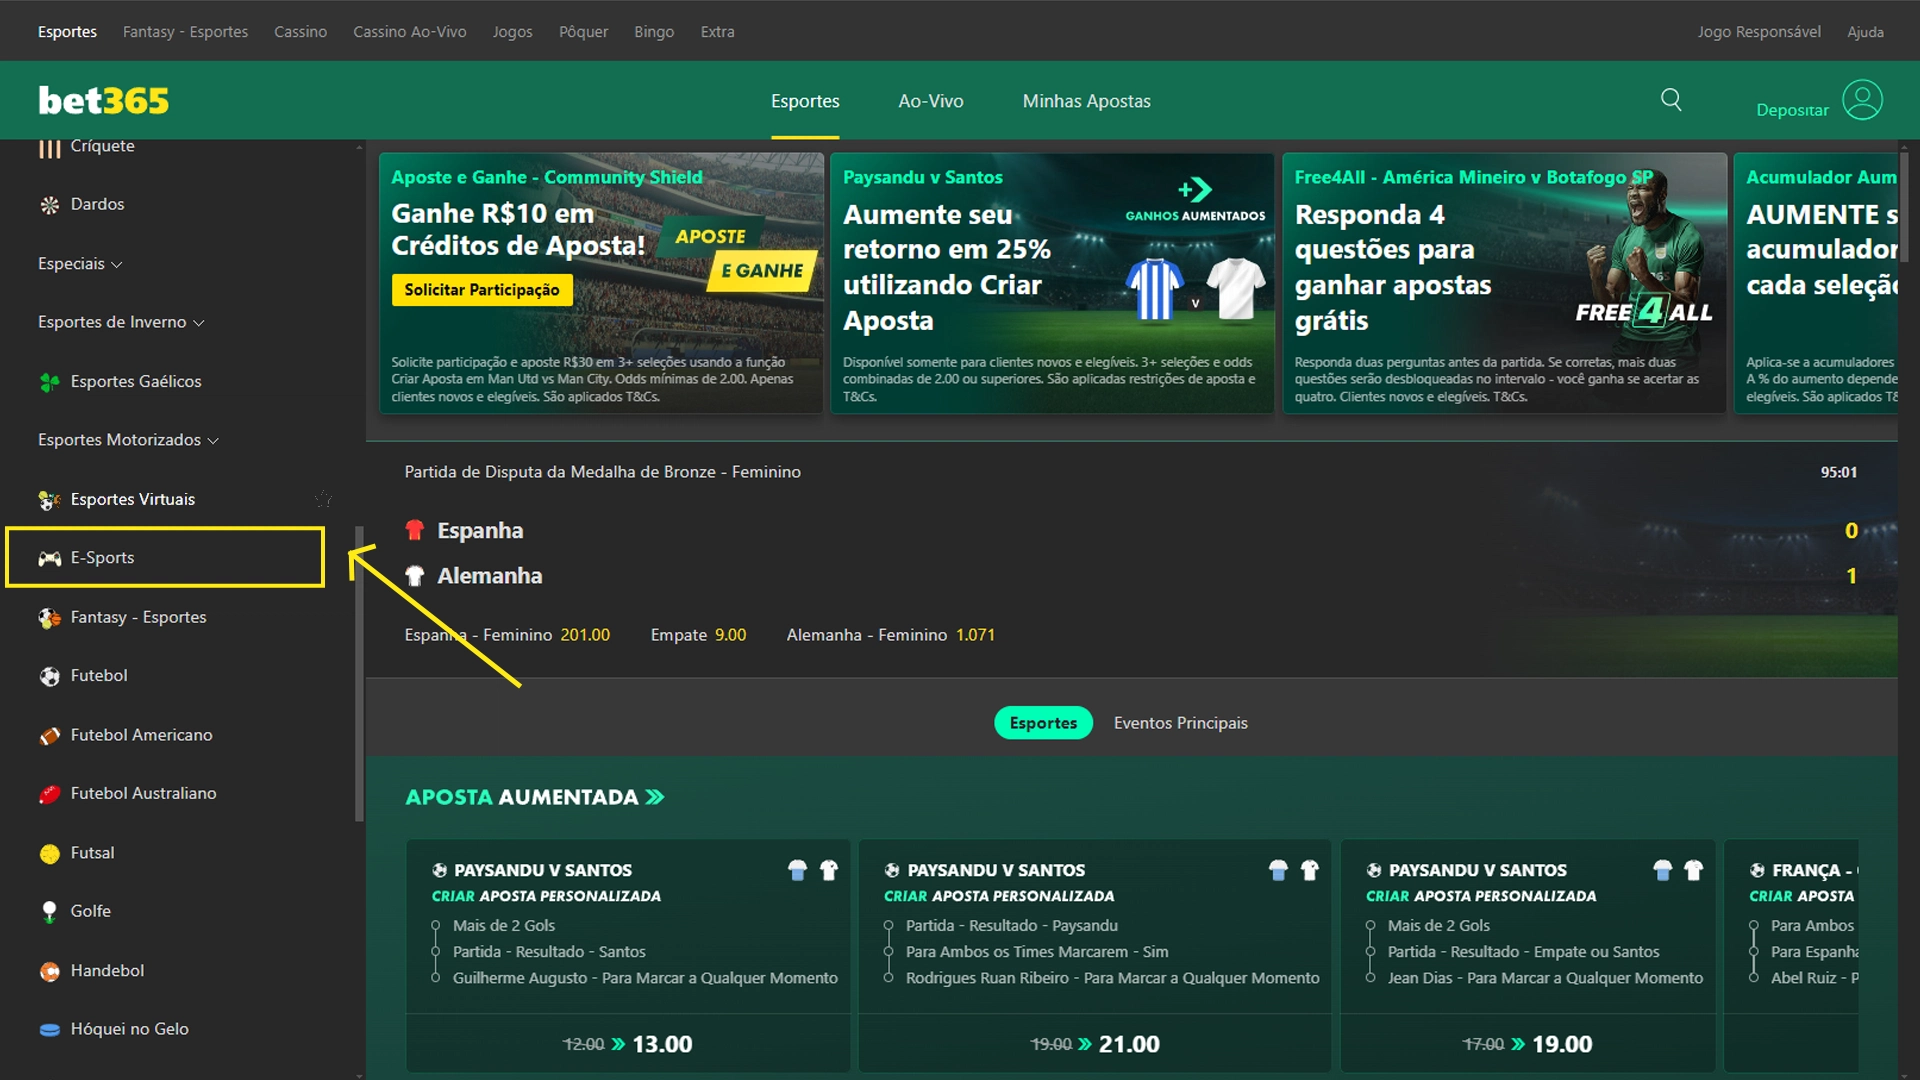1920x1080 pixels.
Task: Click the white Alemanha jersey icon
Action: pyautogui.click(x=414, y=576)
